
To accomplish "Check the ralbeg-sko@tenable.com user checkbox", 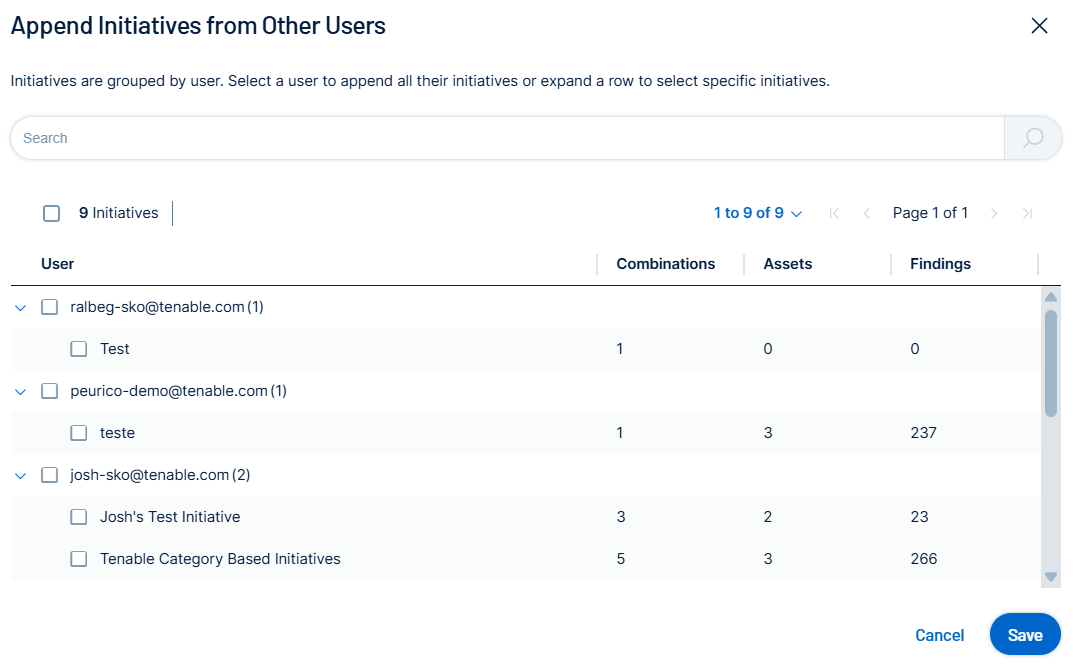I will tap(50, 307).
